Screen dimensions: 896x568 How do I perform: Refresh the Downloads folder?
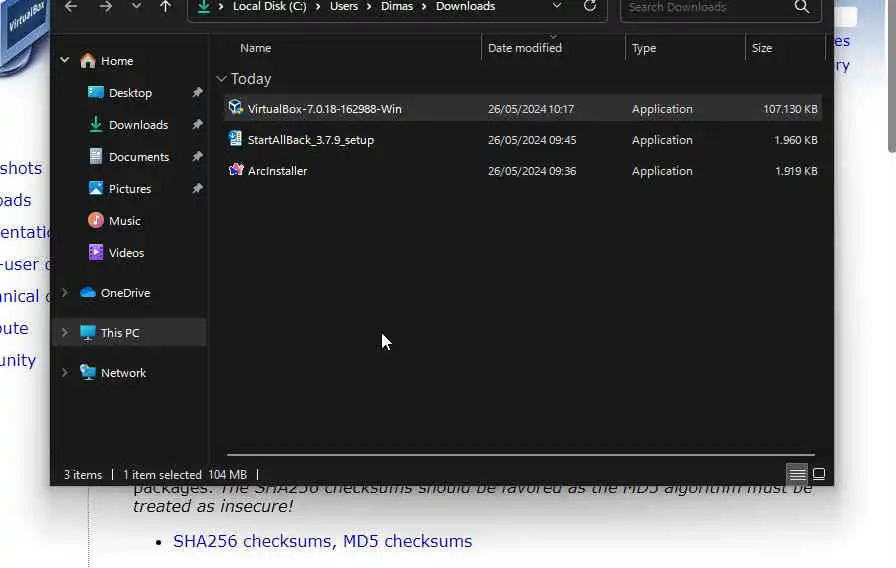pos(590,6)
